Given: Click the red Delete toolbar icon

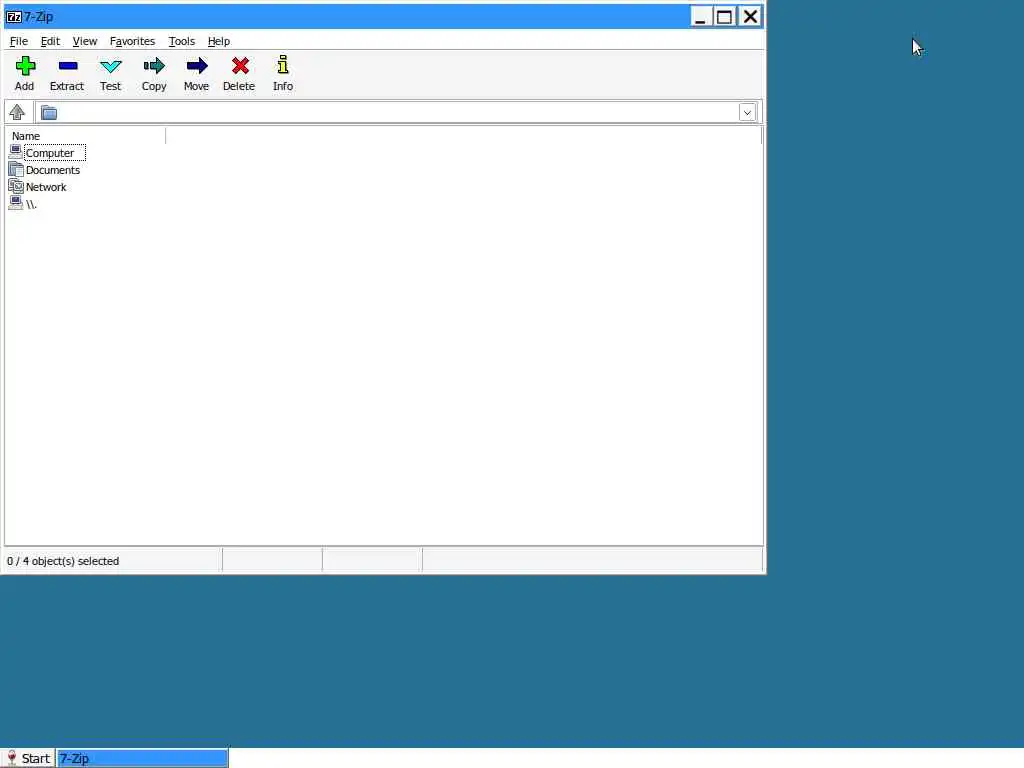Looking at the screenshot, I should [240, 66].
